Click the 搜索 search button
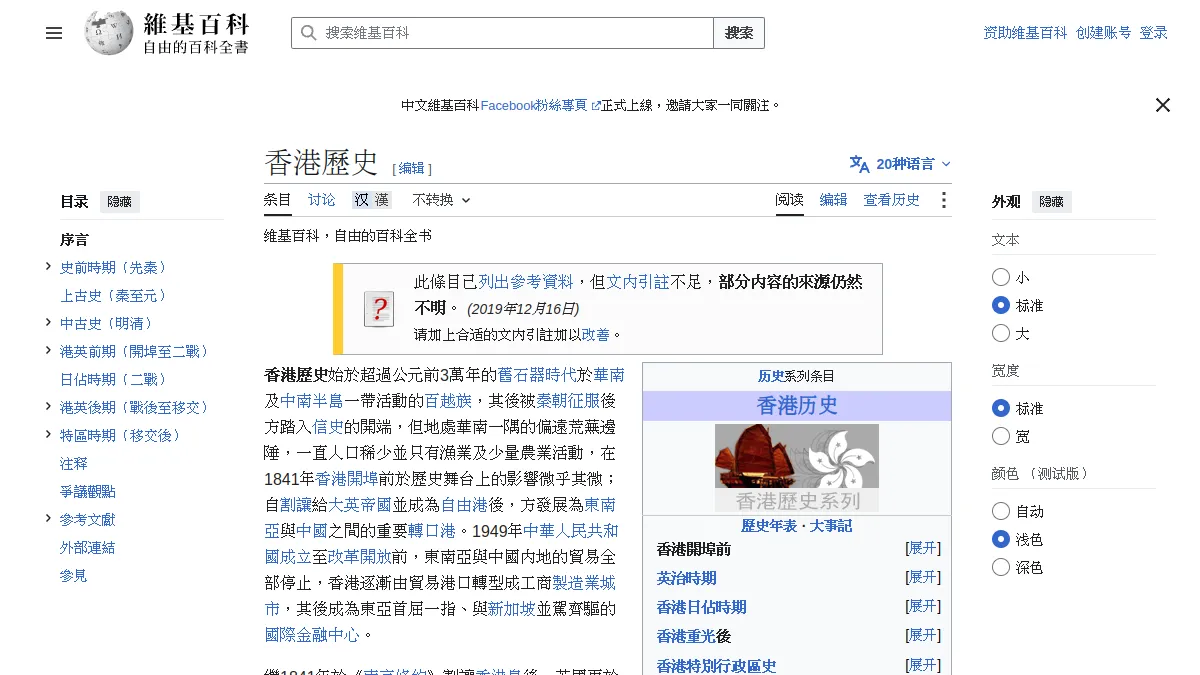 [x=739, y=33]
